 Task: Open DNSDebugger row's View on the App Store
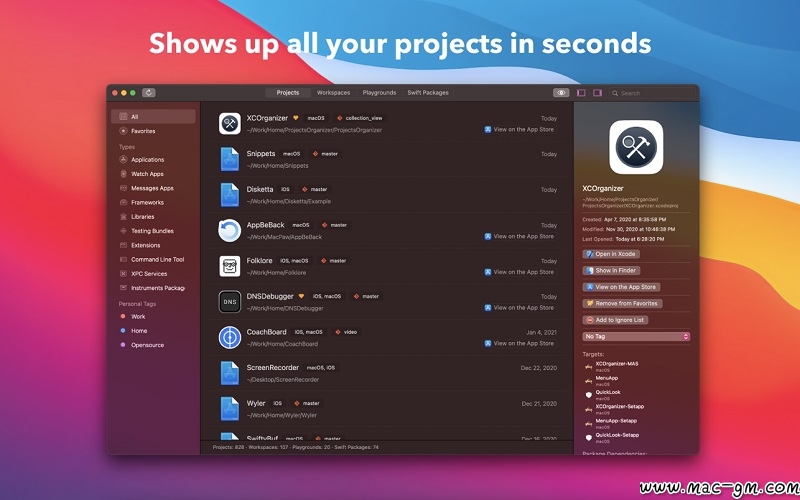(x=519, y=308)
